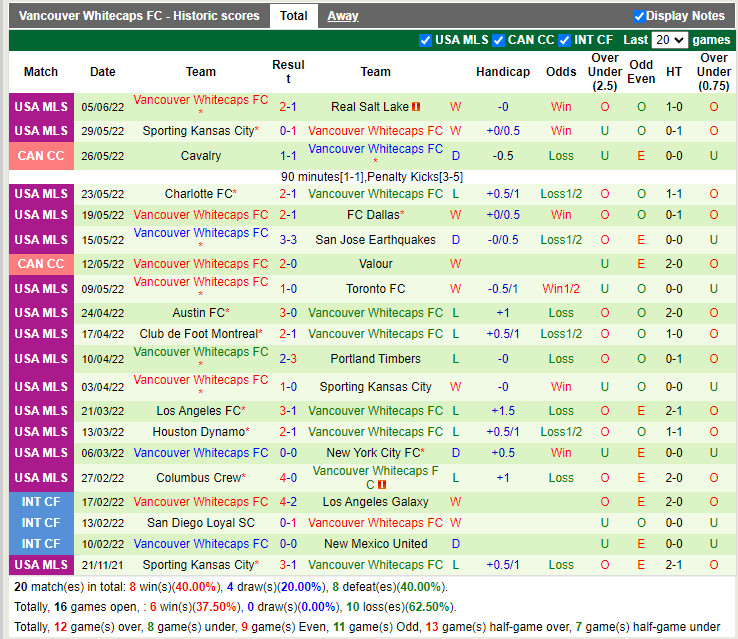Open Real Salt Lake team link
Viewport: 738px width, 639px height.
tap(369, 107)
